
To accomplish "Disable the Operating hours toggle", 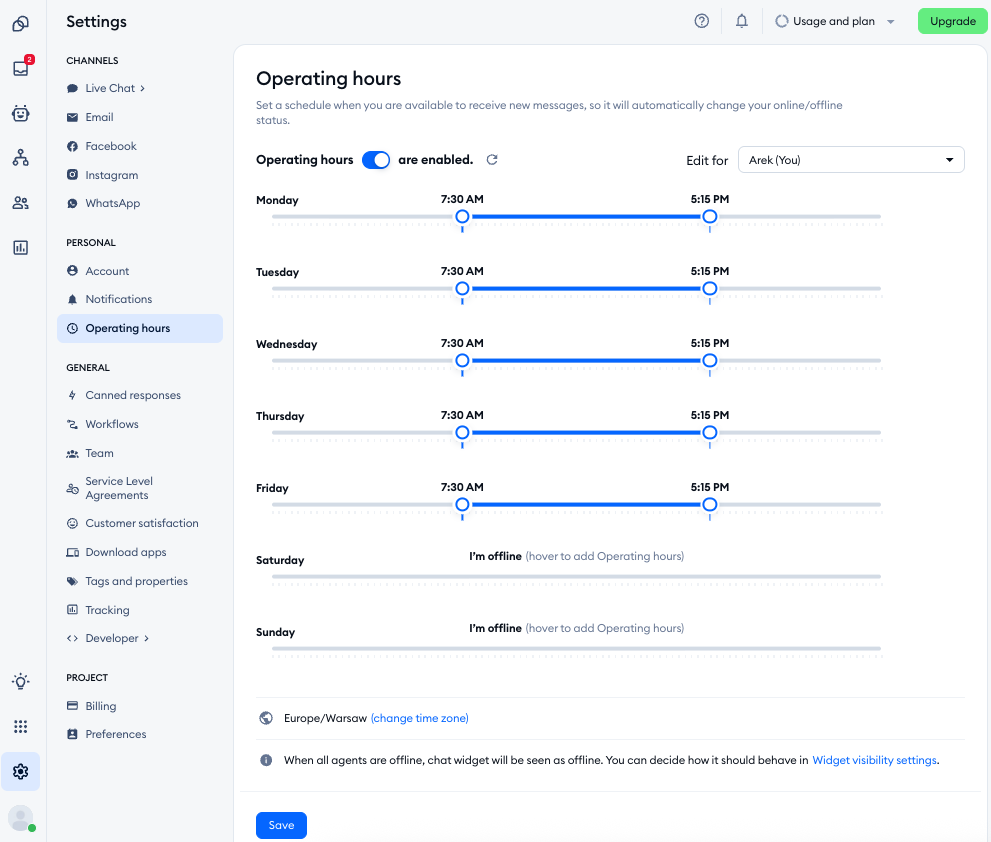I will tap(376, 160).
